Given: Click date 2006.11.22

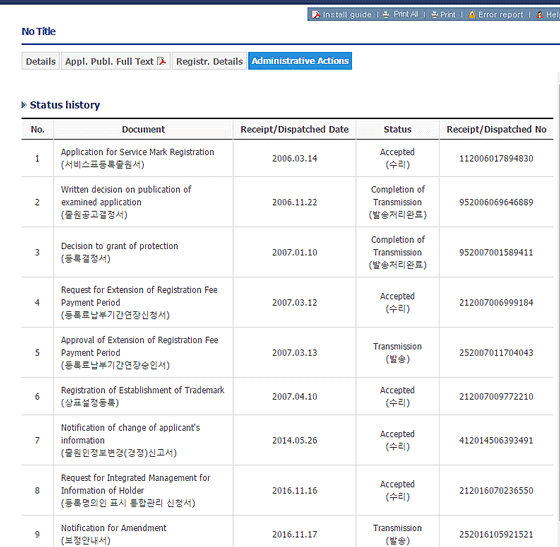Looking at the screenshot, I should (x=295, y=202).
